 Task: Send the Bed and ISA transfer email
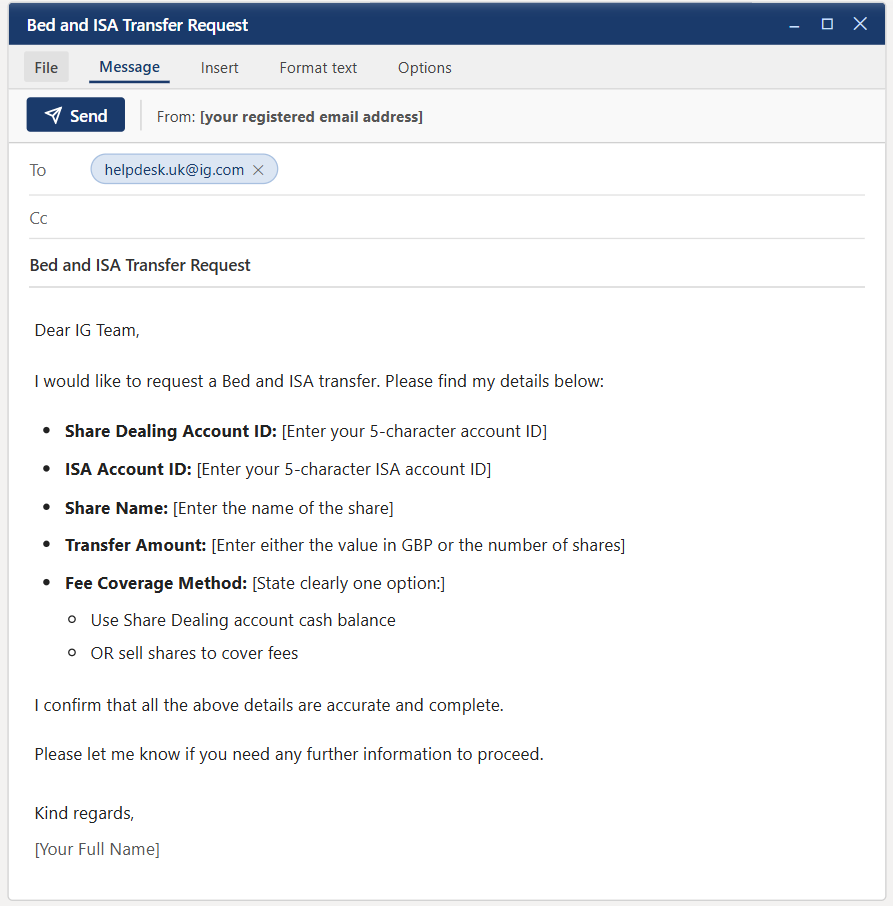click(x=76, y=116)
